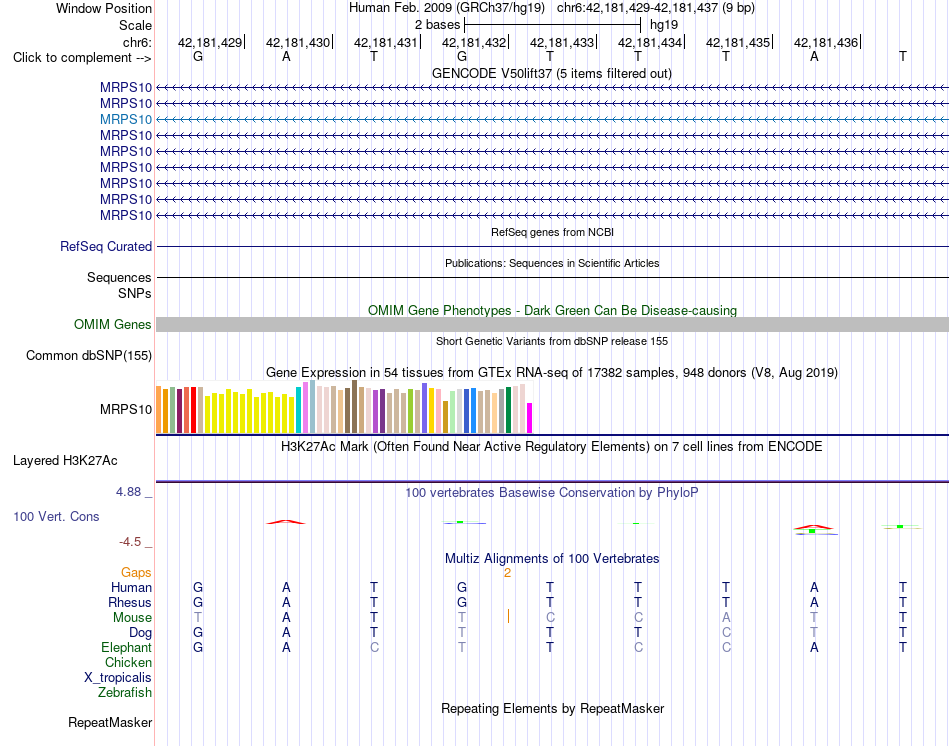The width and height of the screenshot is (950, 746).
Task: Click 'Repeating Elements by RepeatMasker' title
Action: [552, 708]
